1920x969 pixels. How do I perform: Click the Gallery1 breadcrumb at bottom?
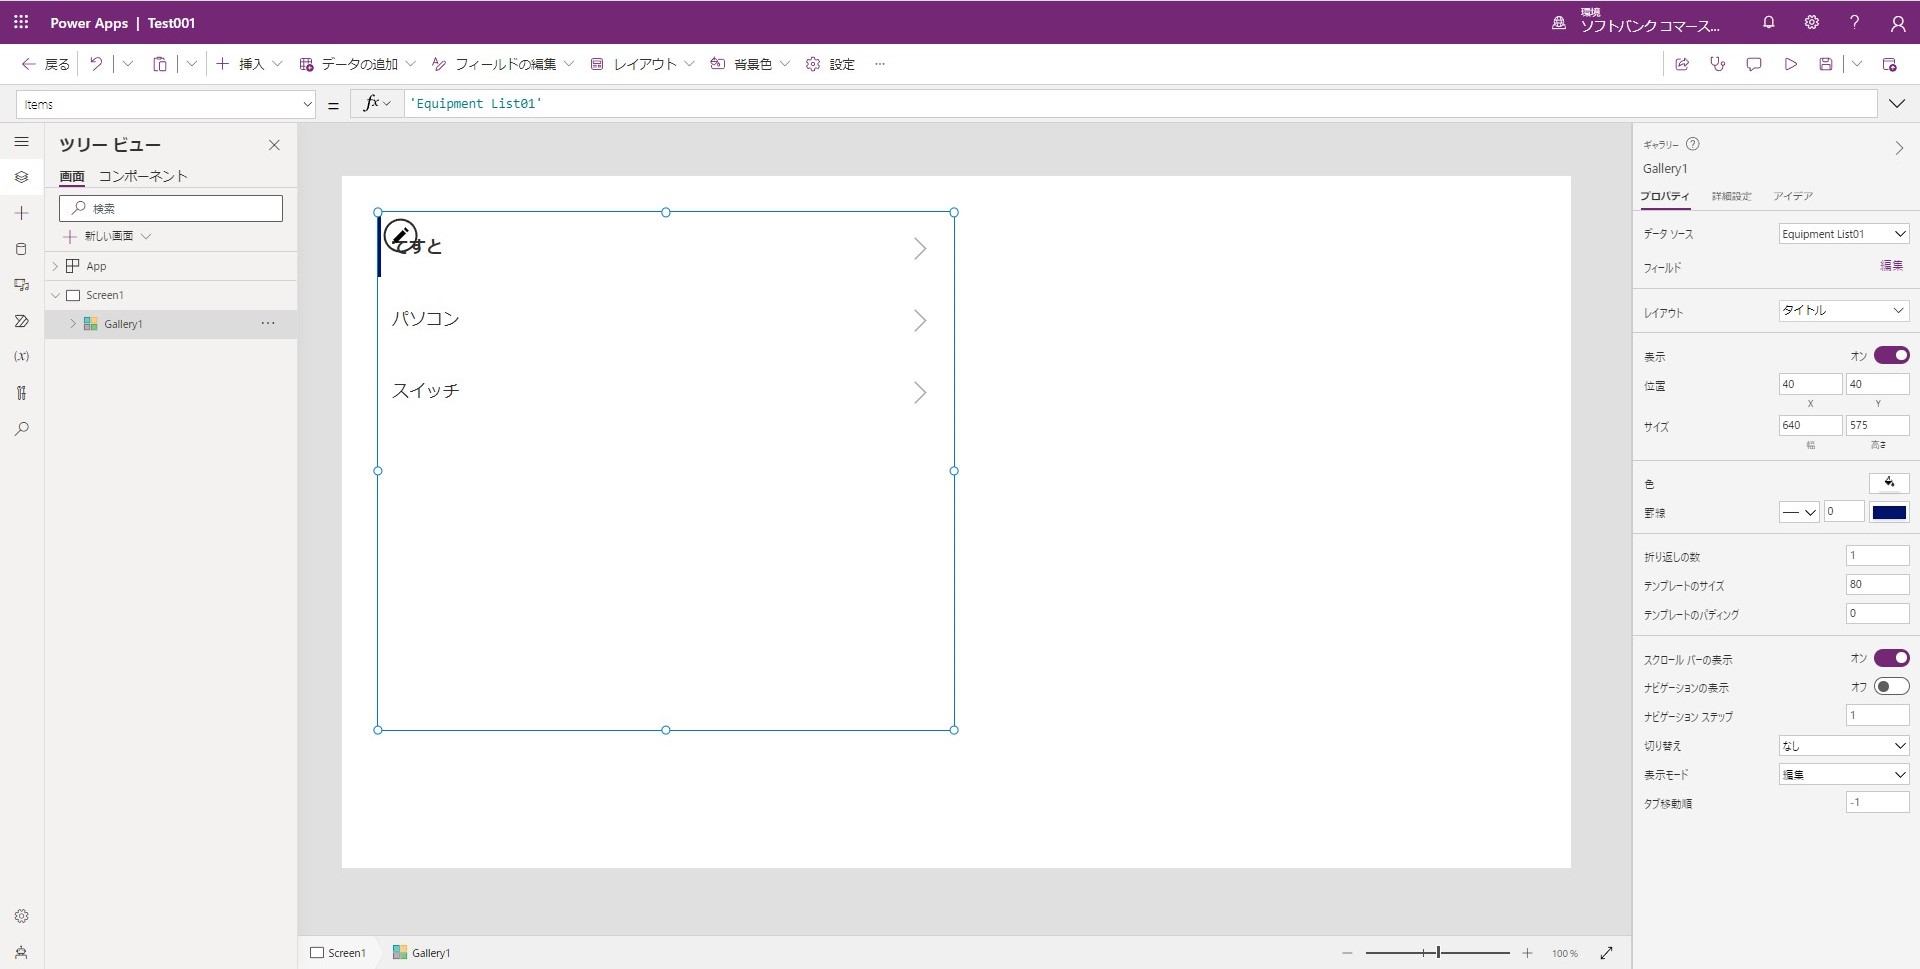422,953
